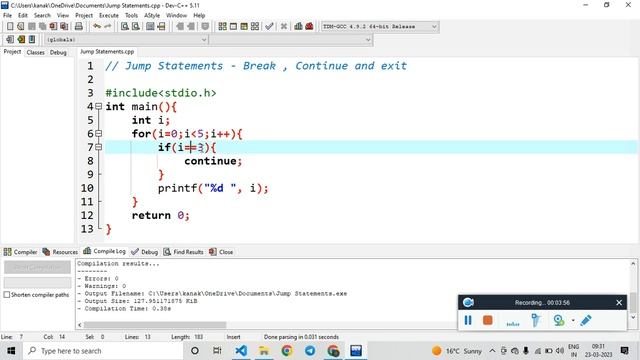Click the Stop Execution X icon
This screenshot has height=360, width=640.
(284, 27)
